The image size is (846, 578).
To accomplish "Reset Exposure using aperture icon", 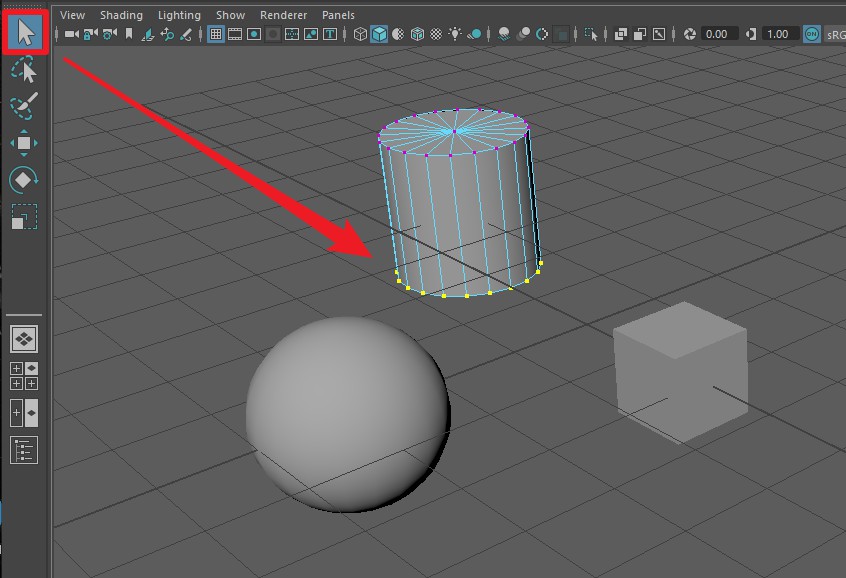I will (x=690, y=35).
